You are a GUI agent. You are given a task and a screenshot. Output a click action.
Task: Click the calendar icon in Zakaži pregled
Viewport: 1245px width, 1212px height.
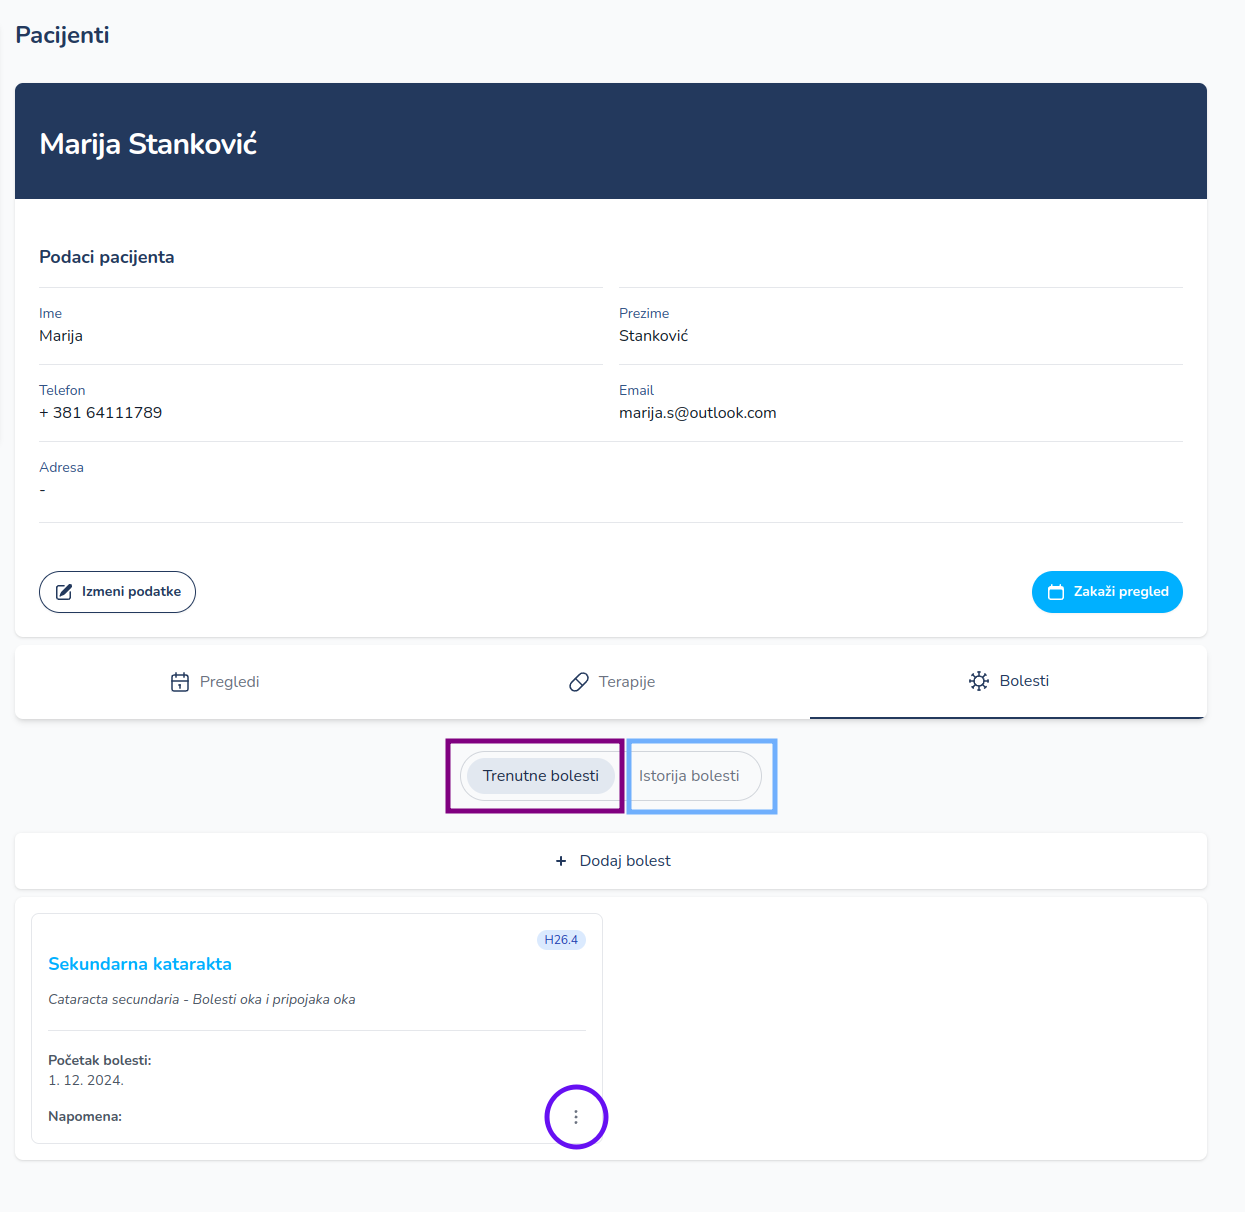click(x=1055, y=592)
